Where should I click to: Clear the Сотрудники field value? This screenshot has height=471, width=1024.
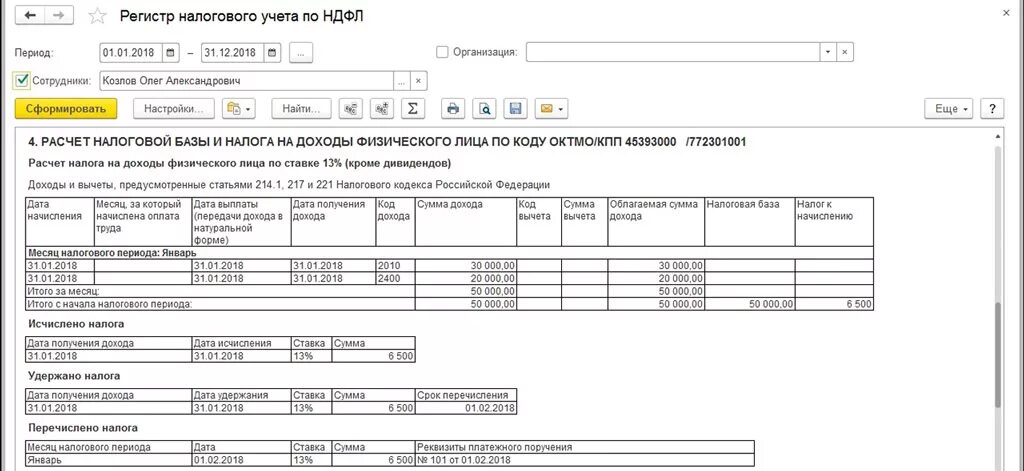point(419,82)
